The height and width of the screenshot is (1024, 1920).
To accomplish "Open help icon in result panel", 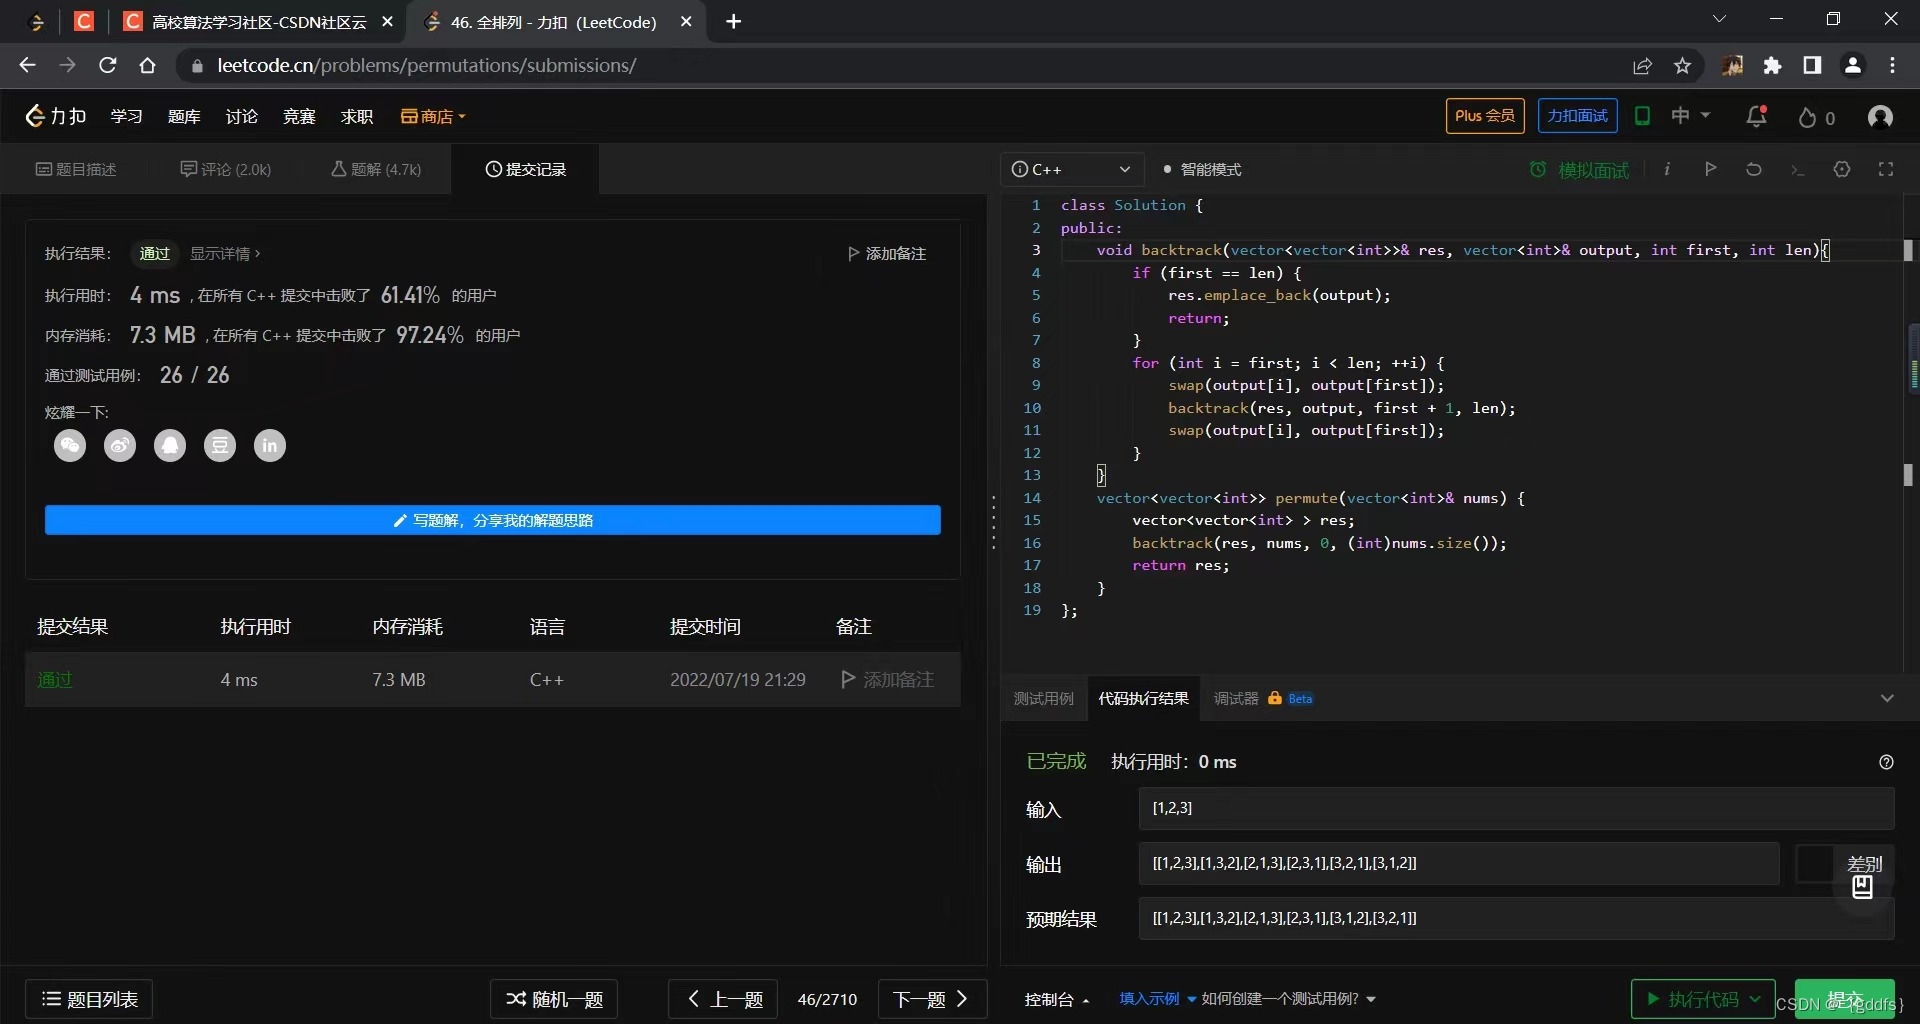I will 1886,762.
